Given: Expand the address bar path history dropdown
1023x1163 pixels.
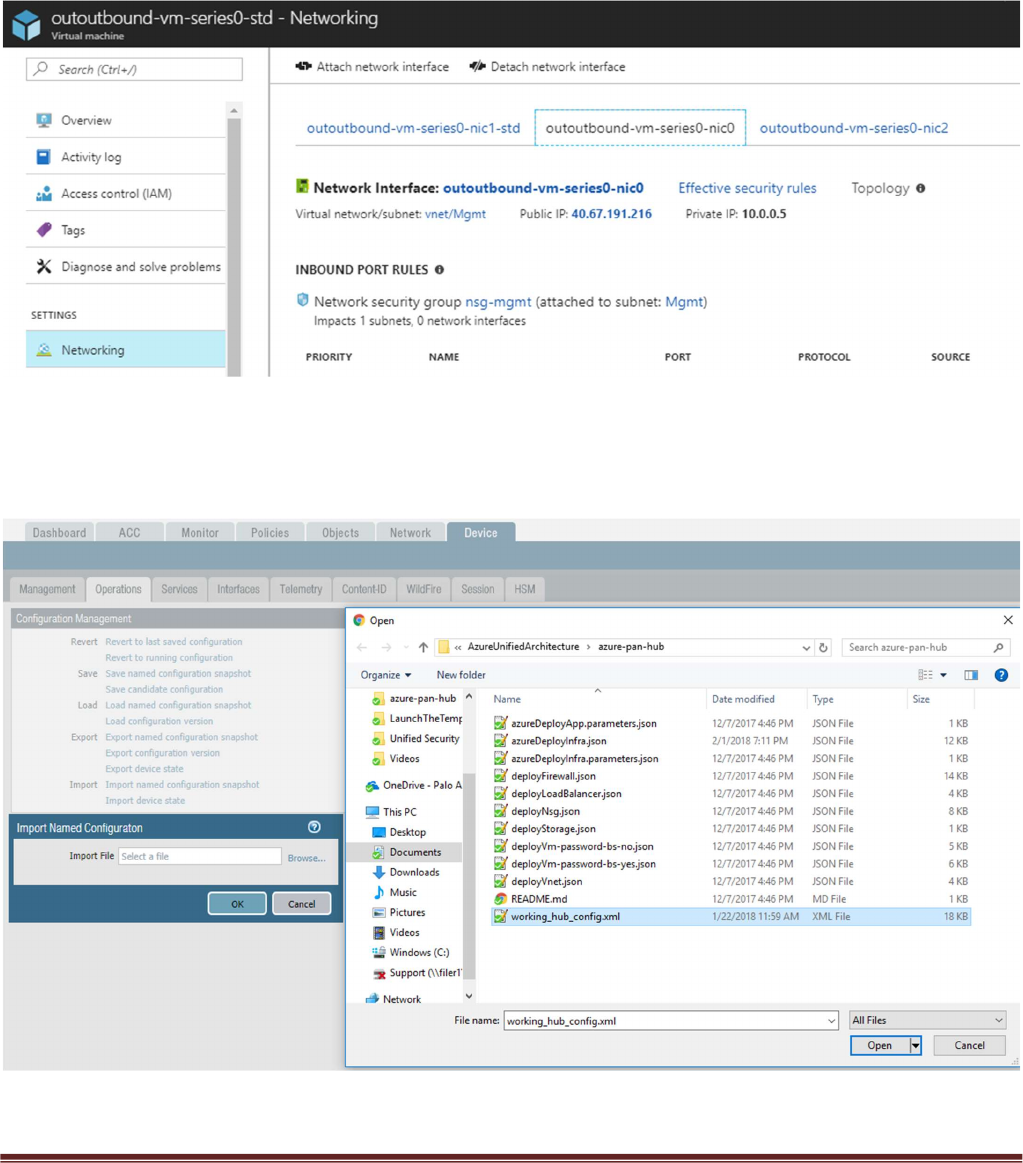Looking at the screenshot, I should (806, 648).
